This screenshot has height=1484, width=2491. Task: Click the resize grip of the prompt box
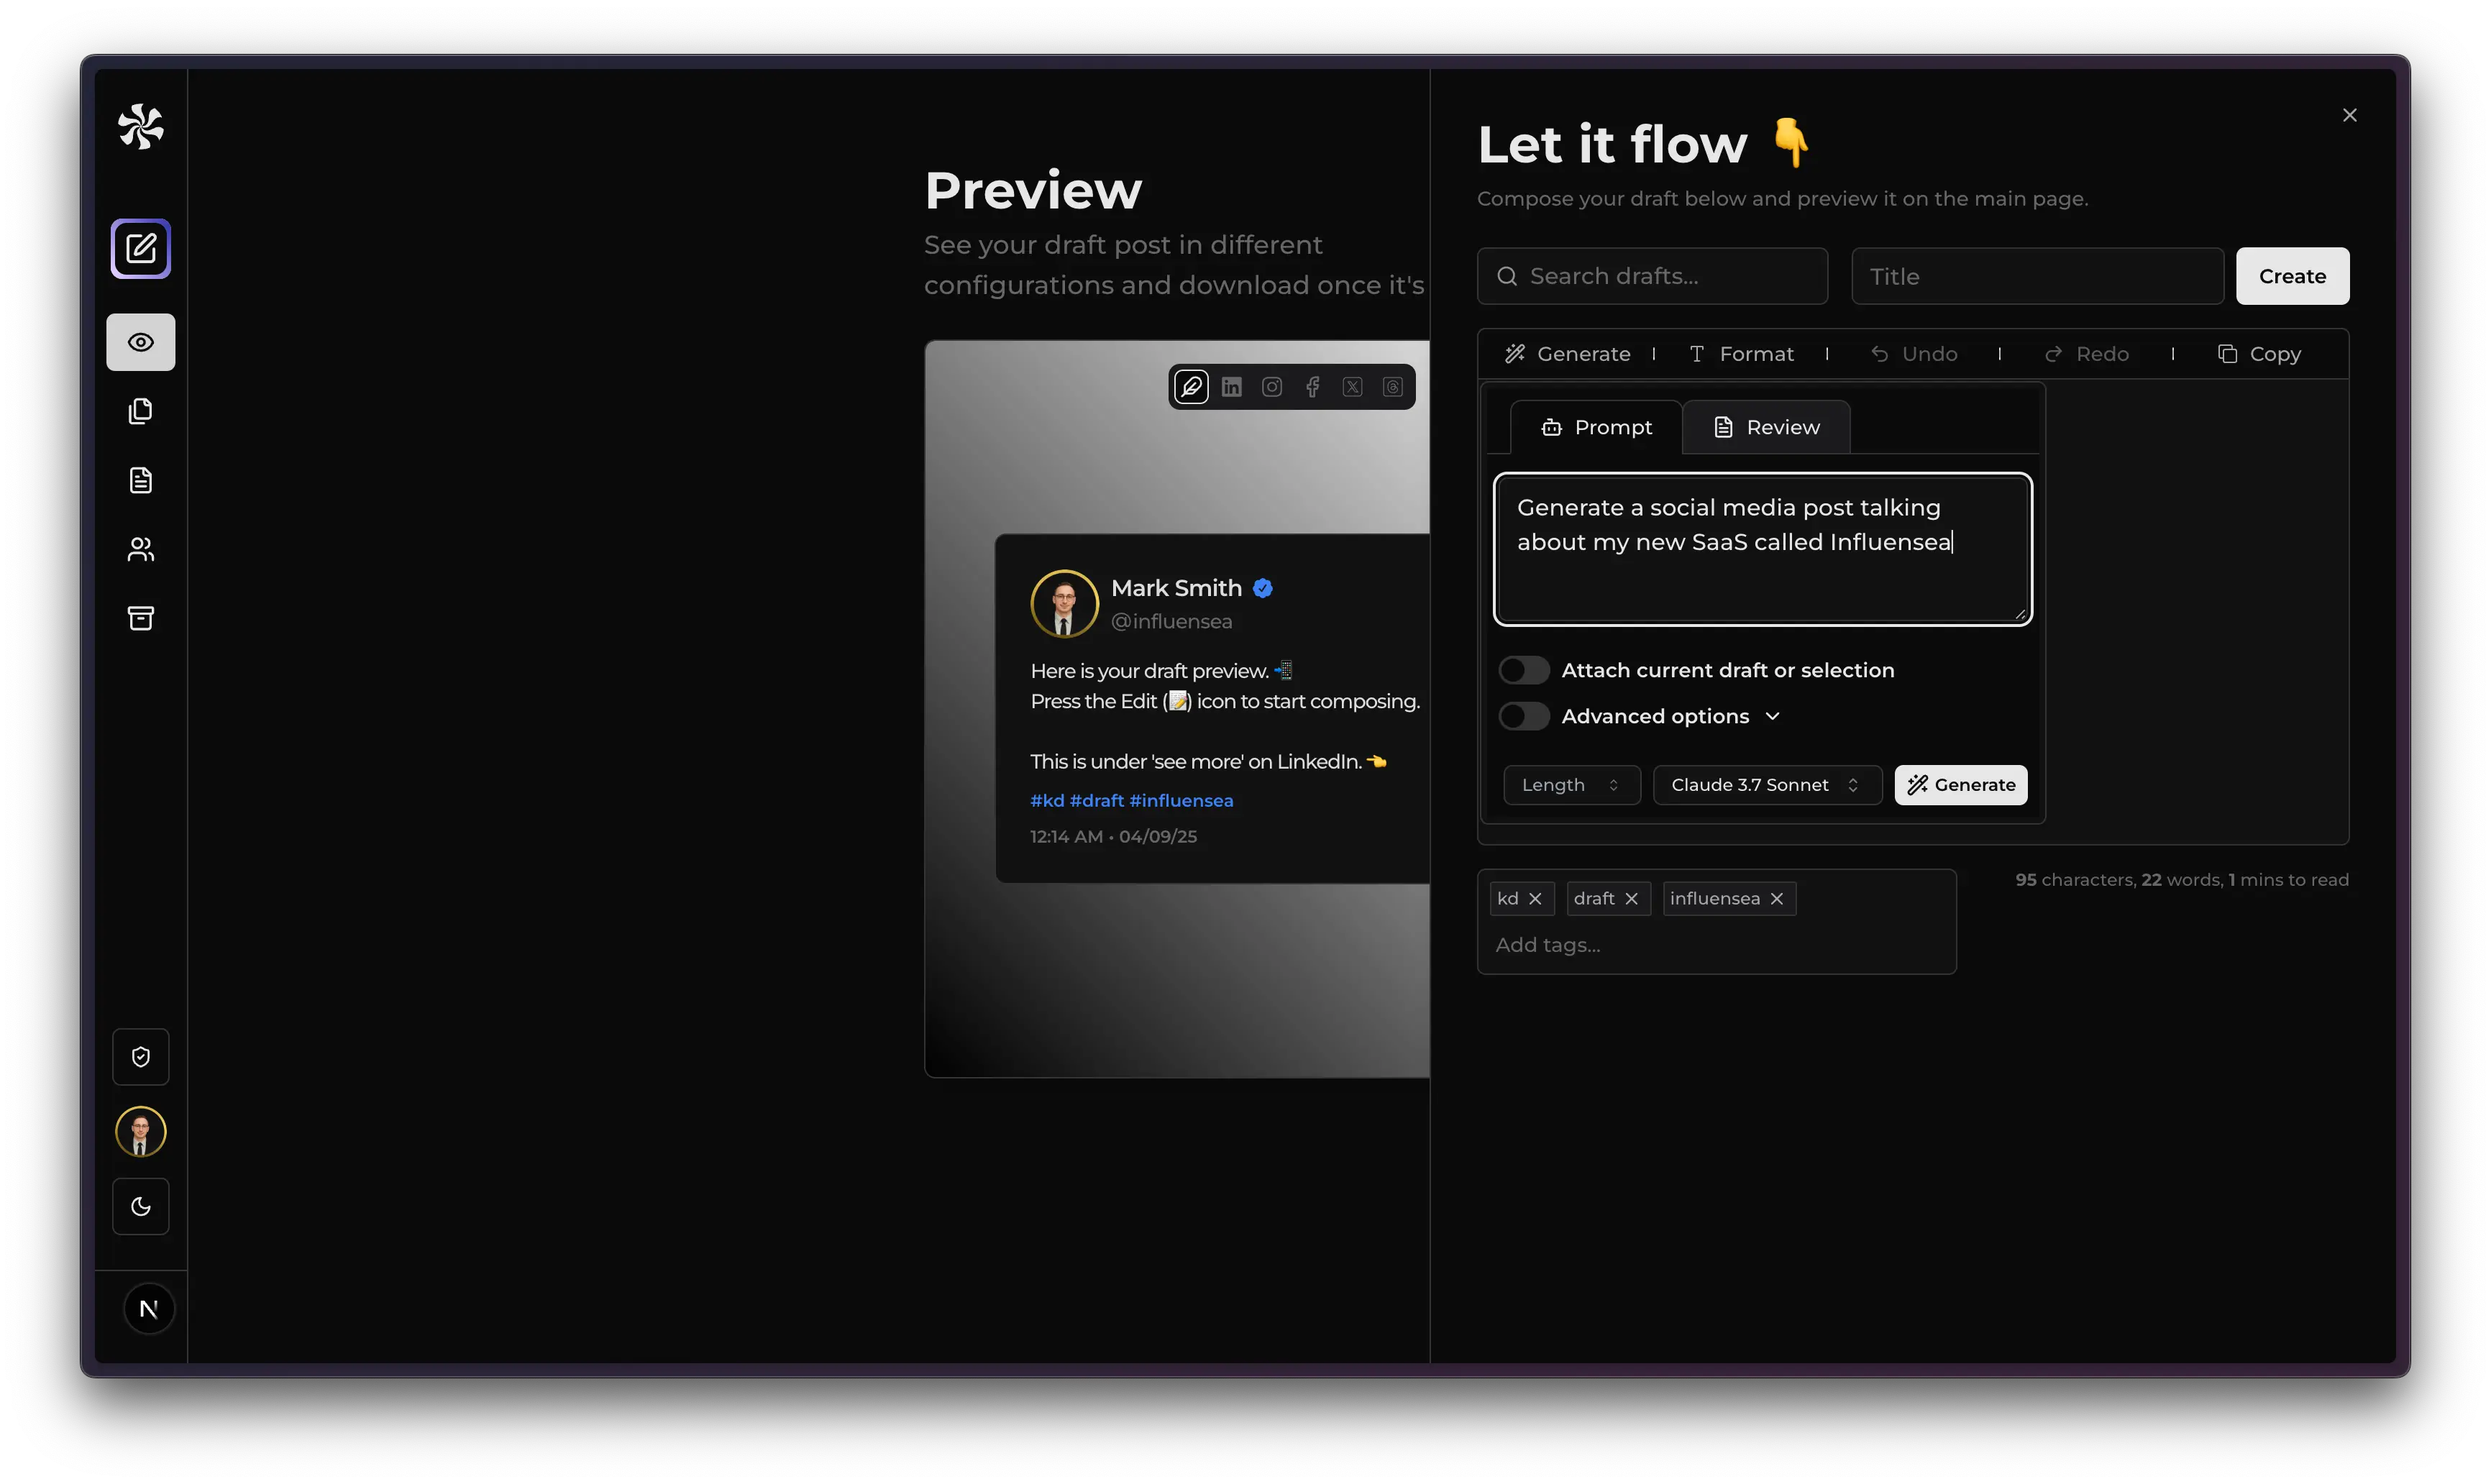(2019, 615)
